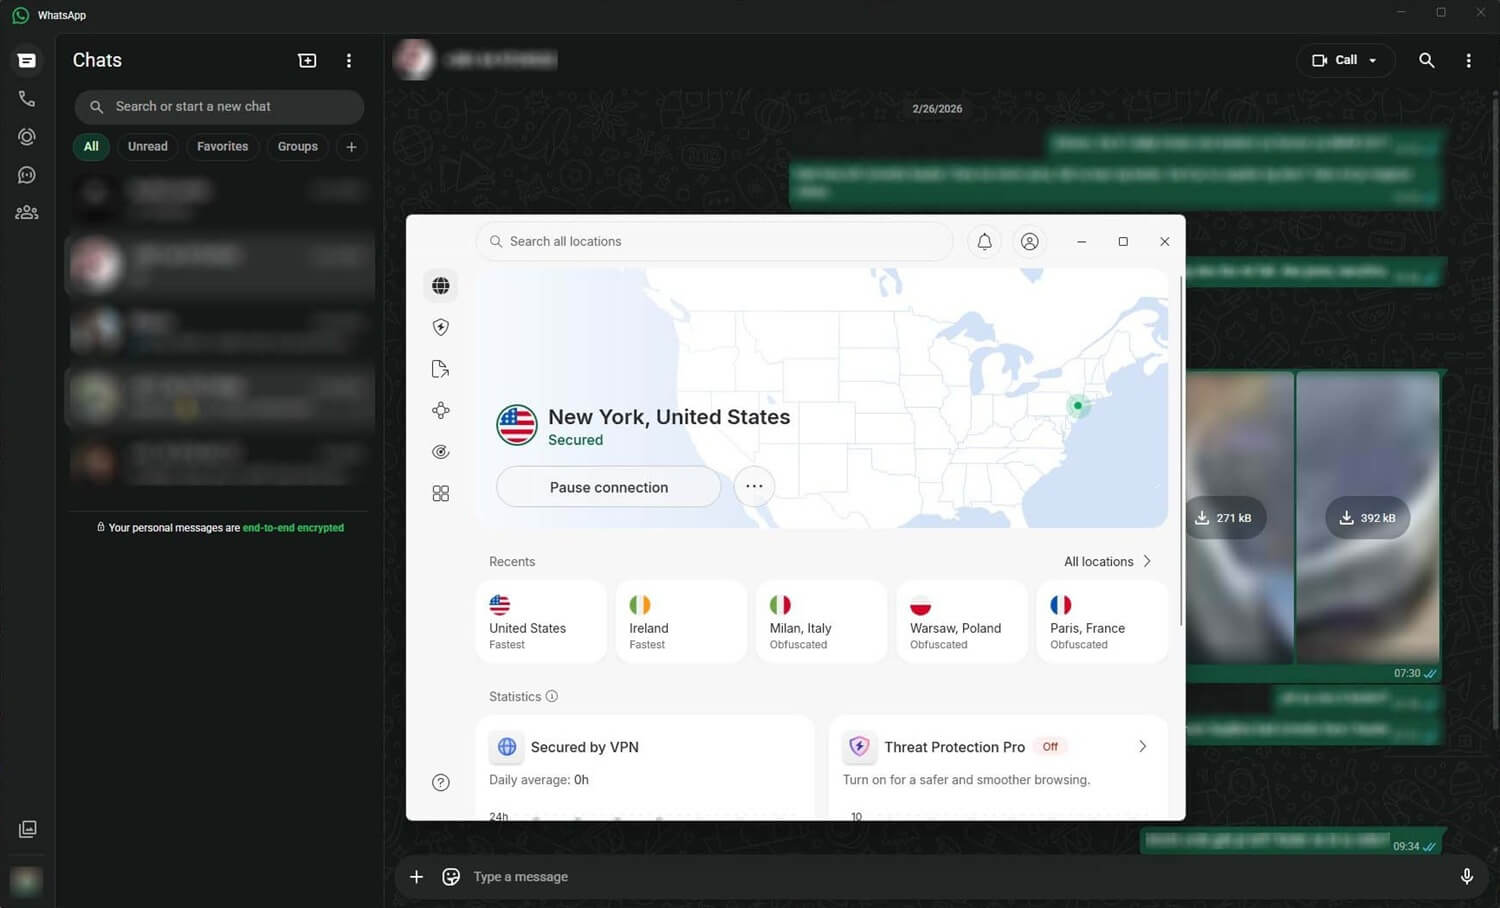Open the VPN account profile icon

click(1030, 242)
